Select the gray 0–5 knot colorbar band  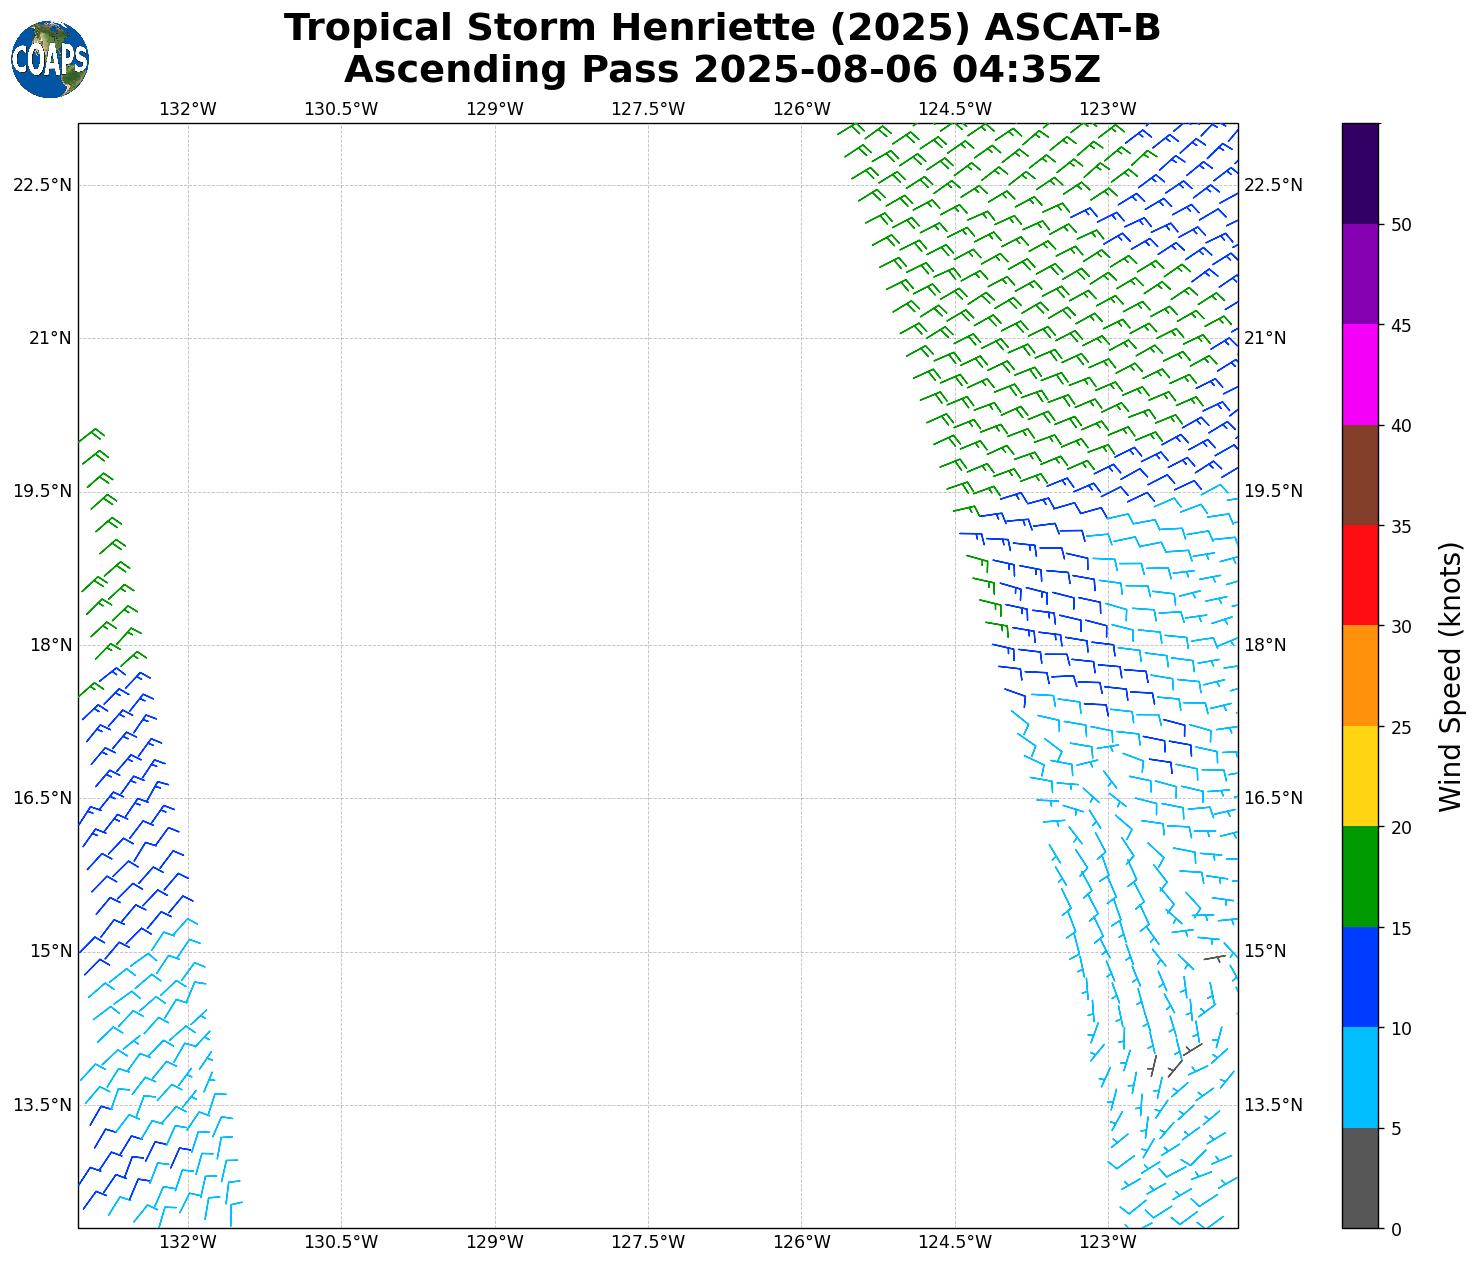(x=1360, y=1178)
